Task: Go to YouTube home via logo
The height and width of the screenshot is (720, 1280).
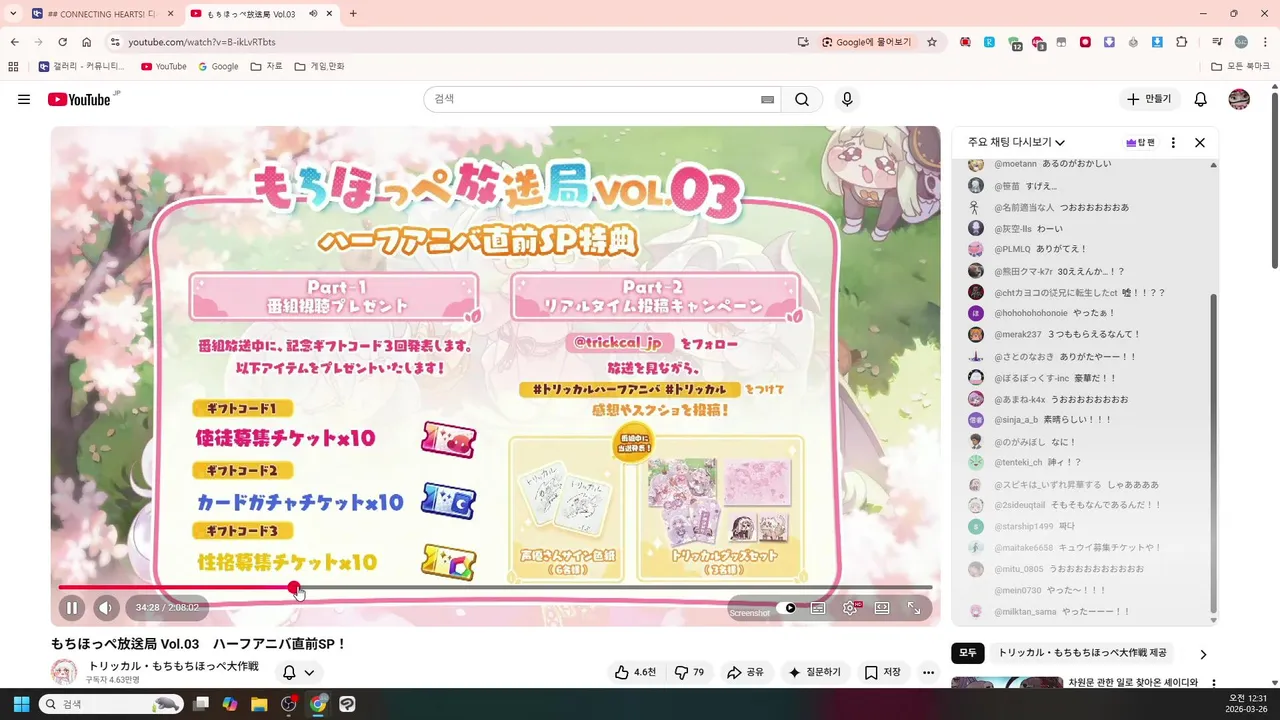Action: [x=79, y=99]
